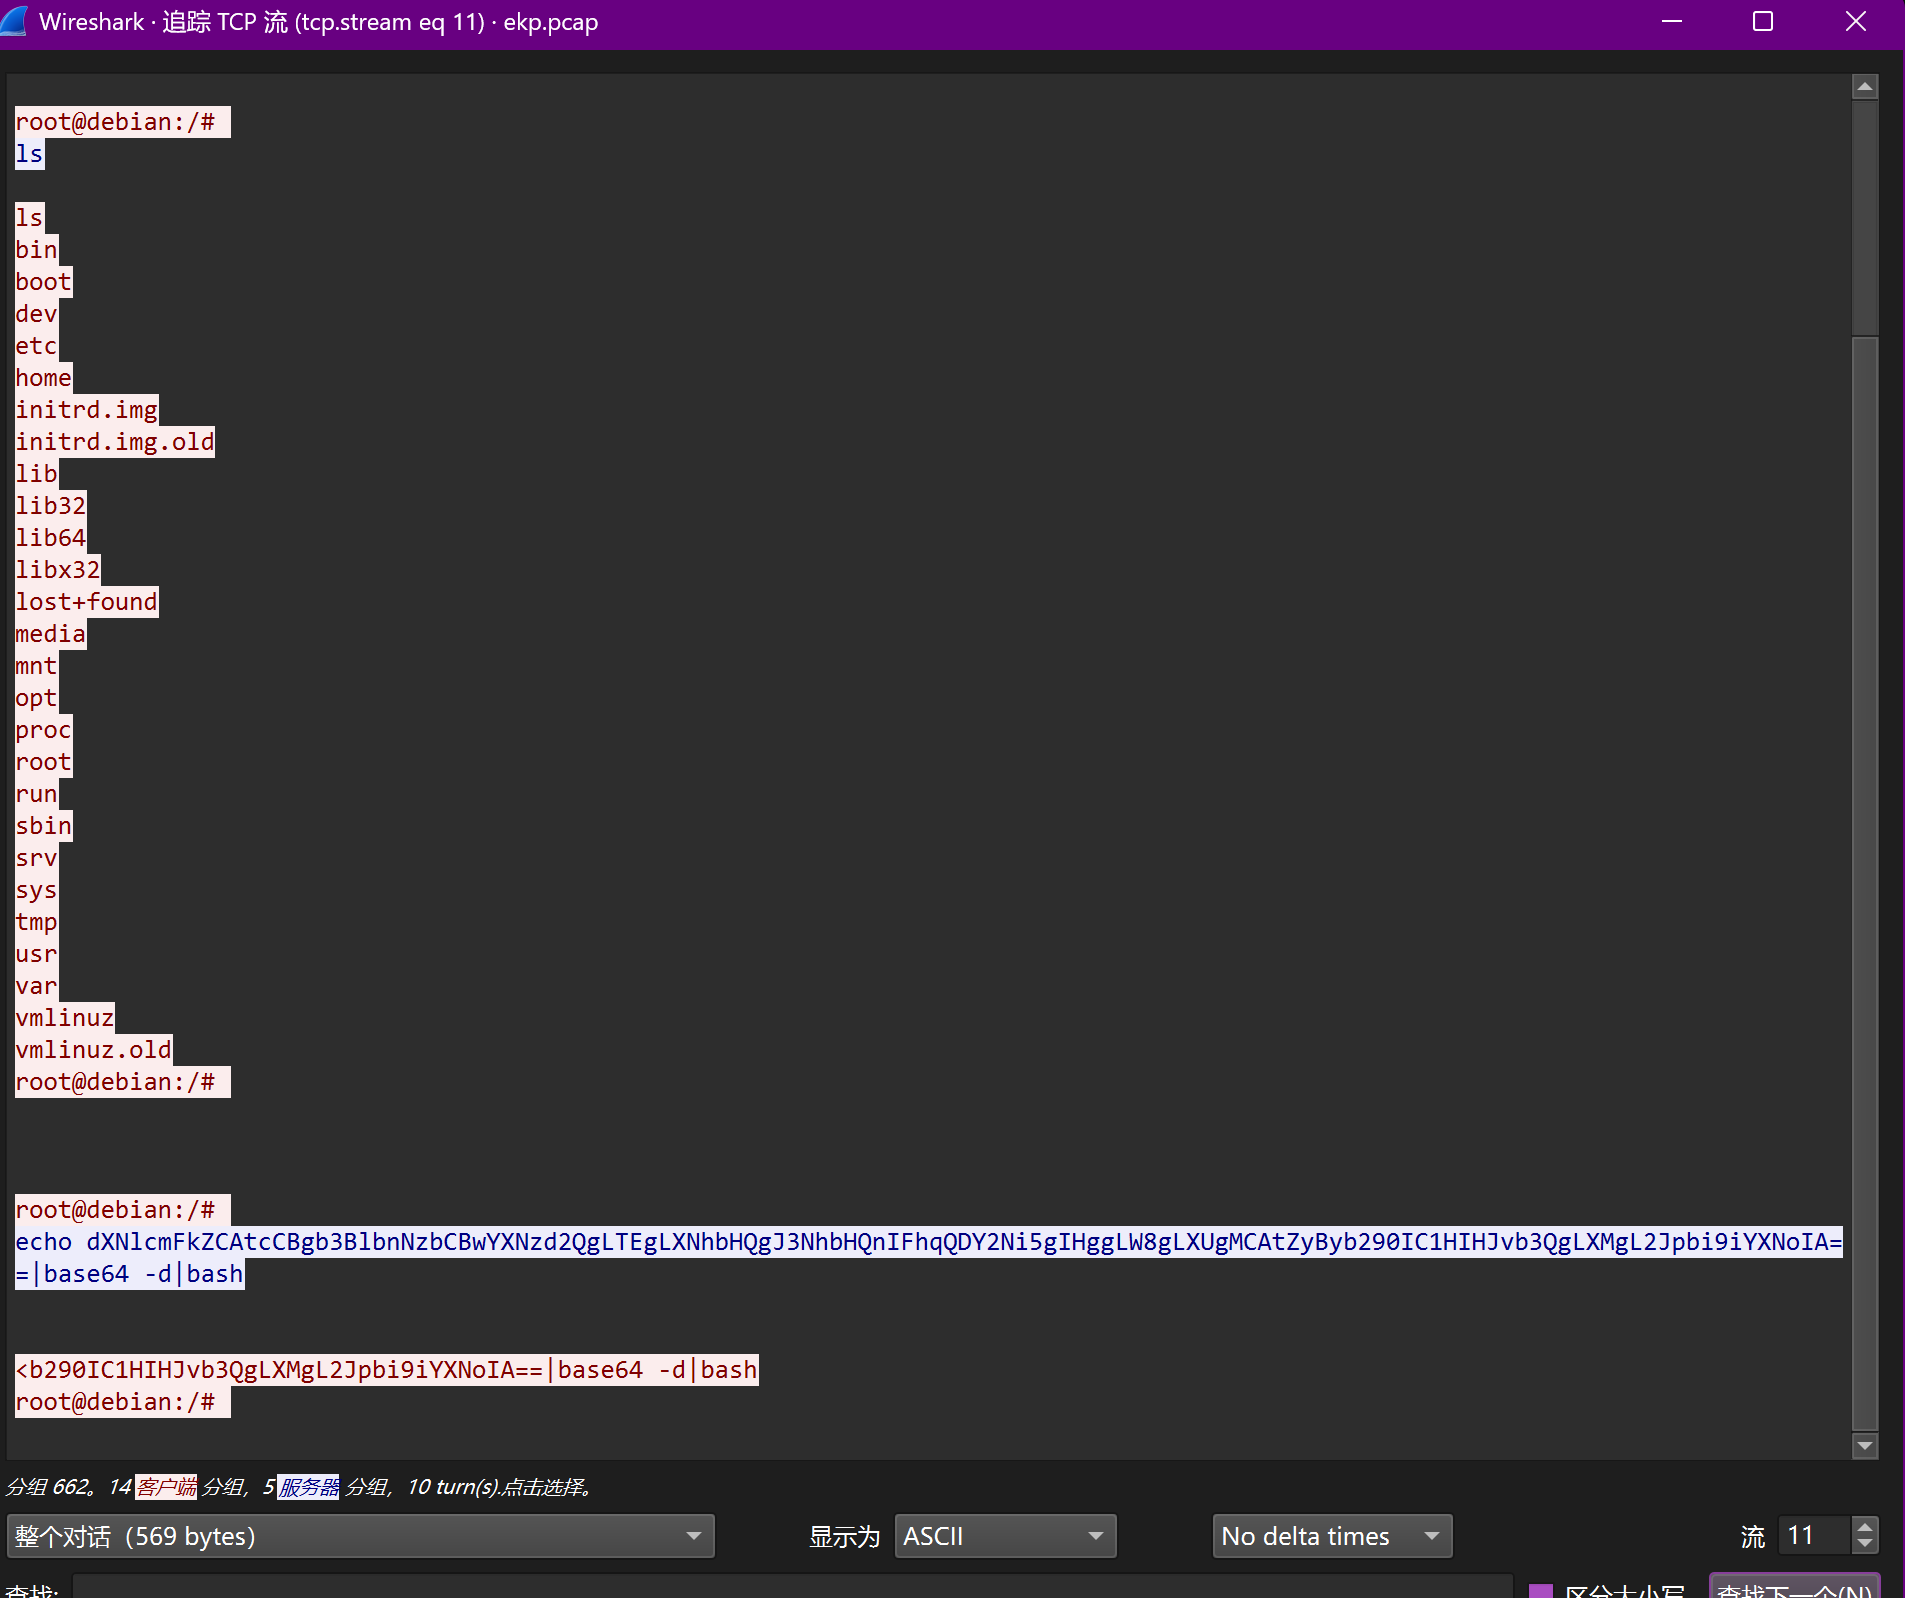
Task: Open the No delta times dropdown
Action: click(1332, 1536)
